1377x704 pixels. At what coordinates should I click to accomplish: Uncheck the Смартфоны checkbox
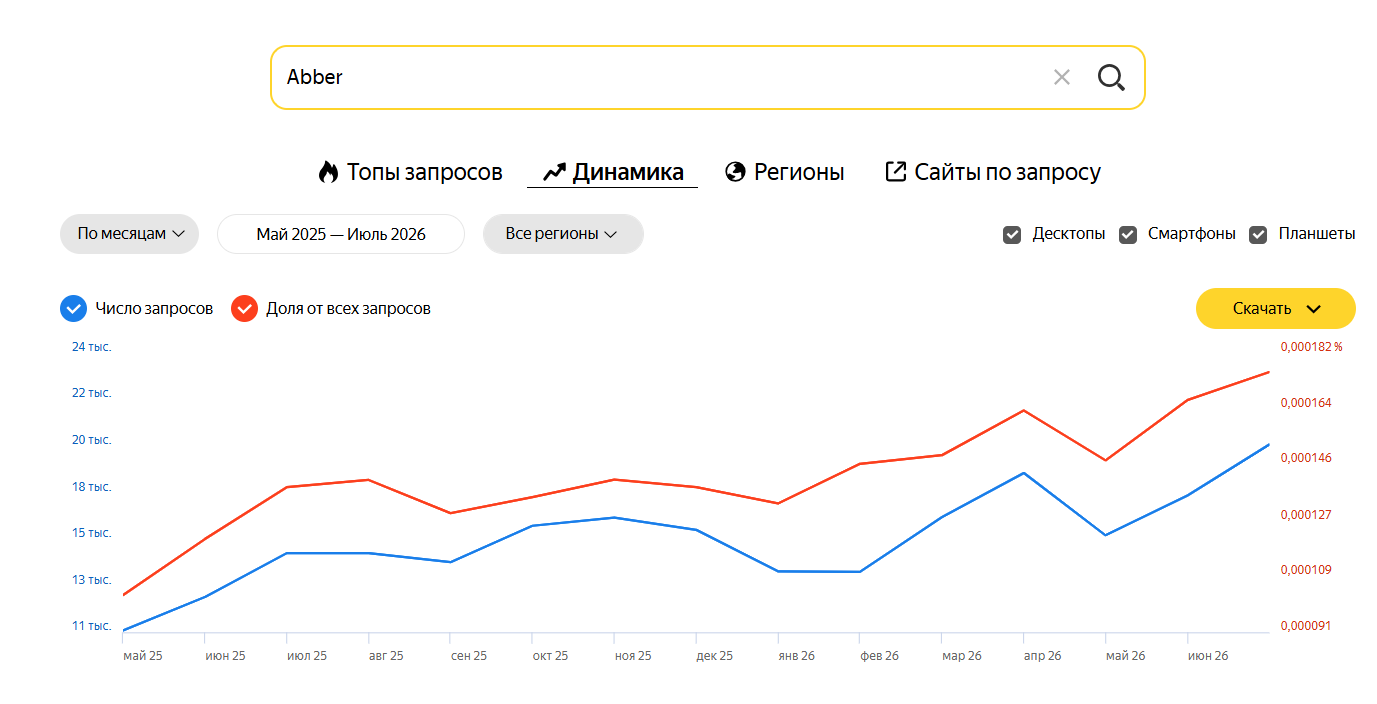point(1128,234)
